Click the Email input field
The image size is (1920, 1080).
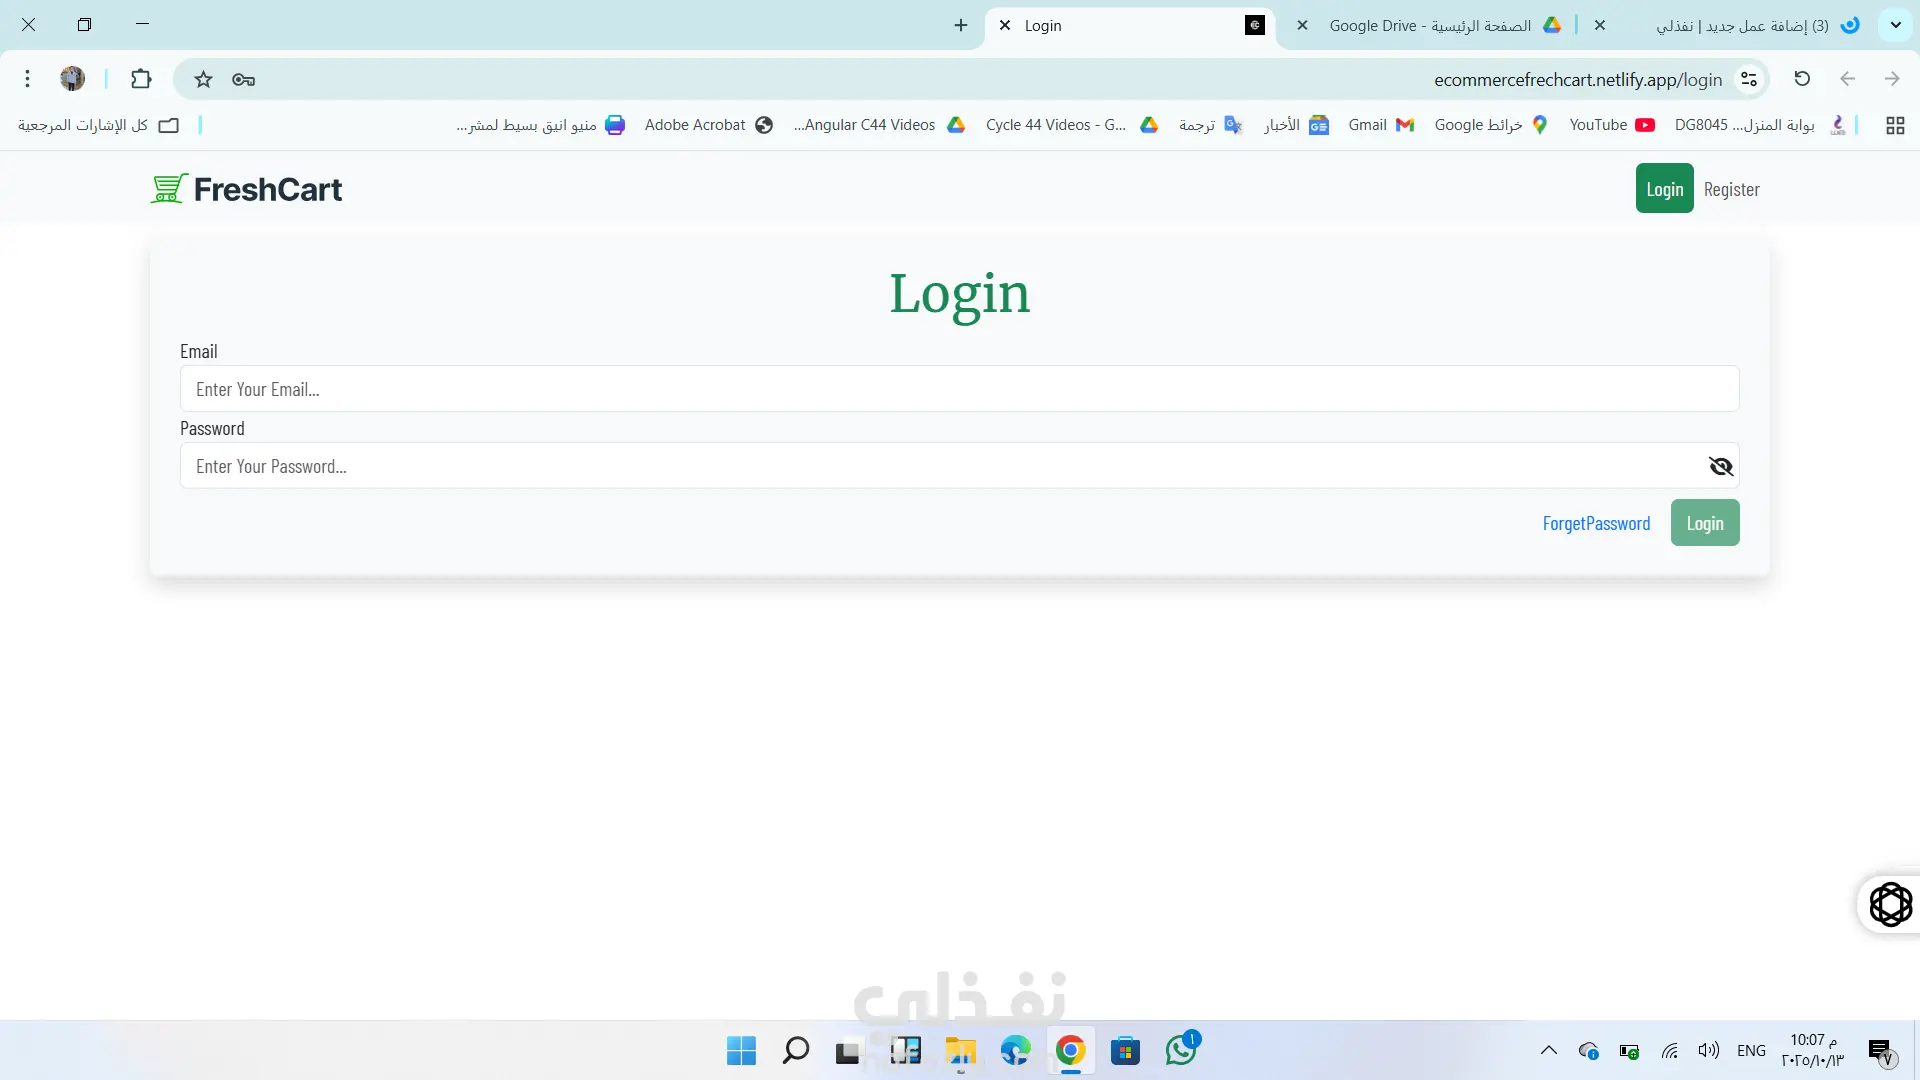(x=958, y=389)
